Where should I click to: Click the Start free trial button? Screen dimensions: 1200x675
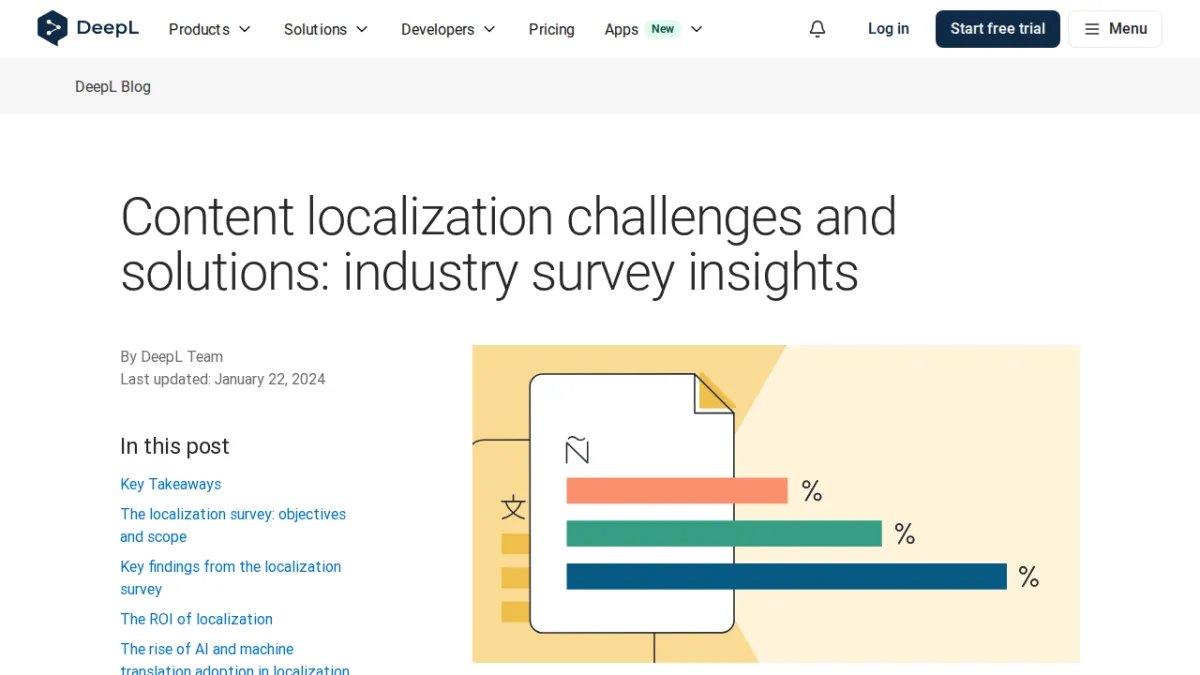(997, 29)
